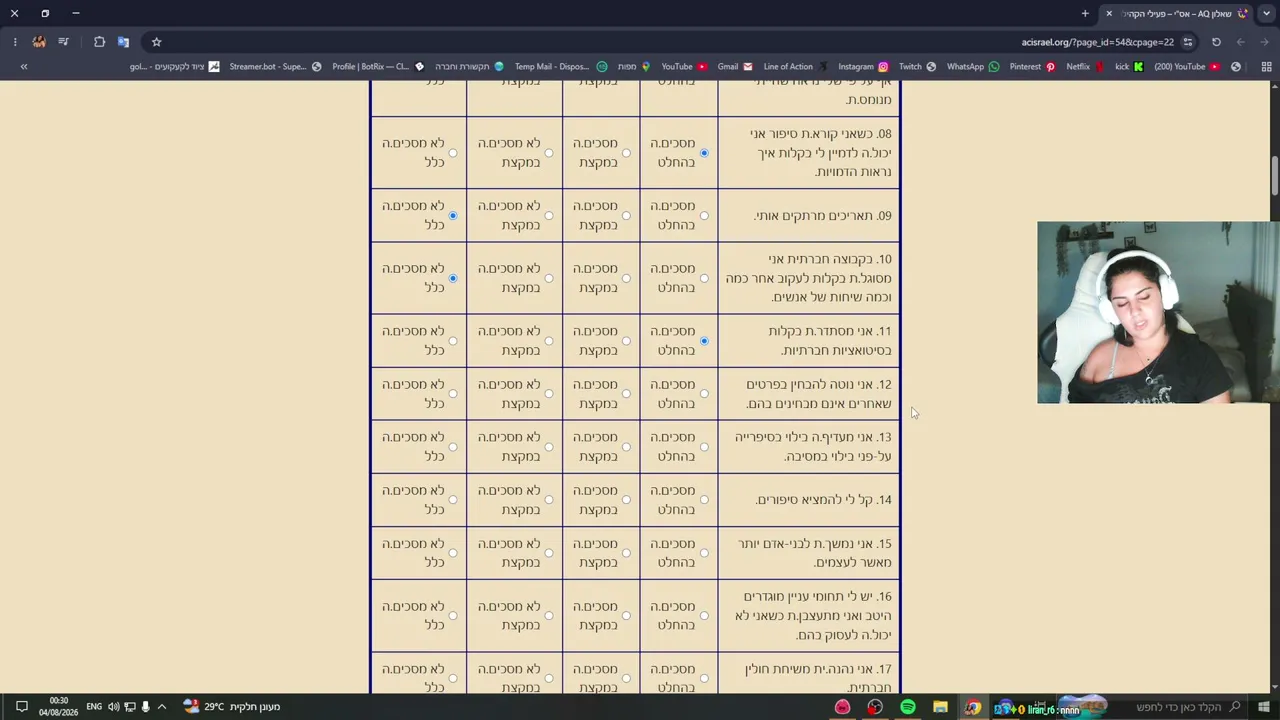Viewport: 1280px width, 720px height.
Task: Reload the current page
Action: [x=1216, y=42]
